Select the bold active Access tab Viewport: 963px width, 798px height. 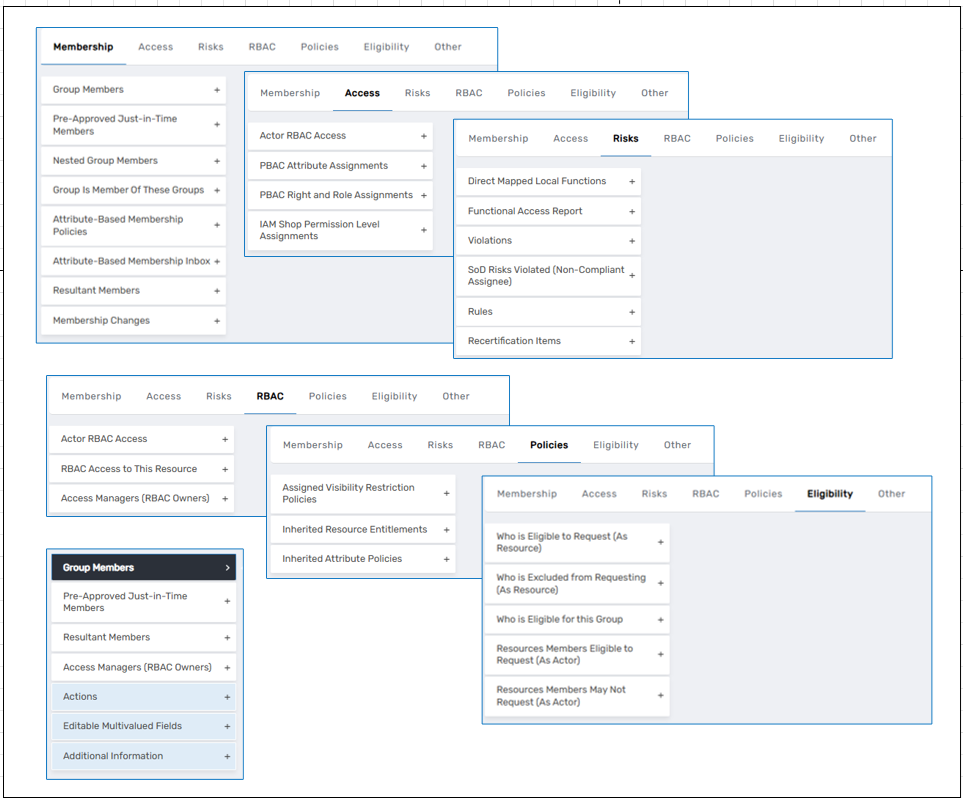(362, 93)
